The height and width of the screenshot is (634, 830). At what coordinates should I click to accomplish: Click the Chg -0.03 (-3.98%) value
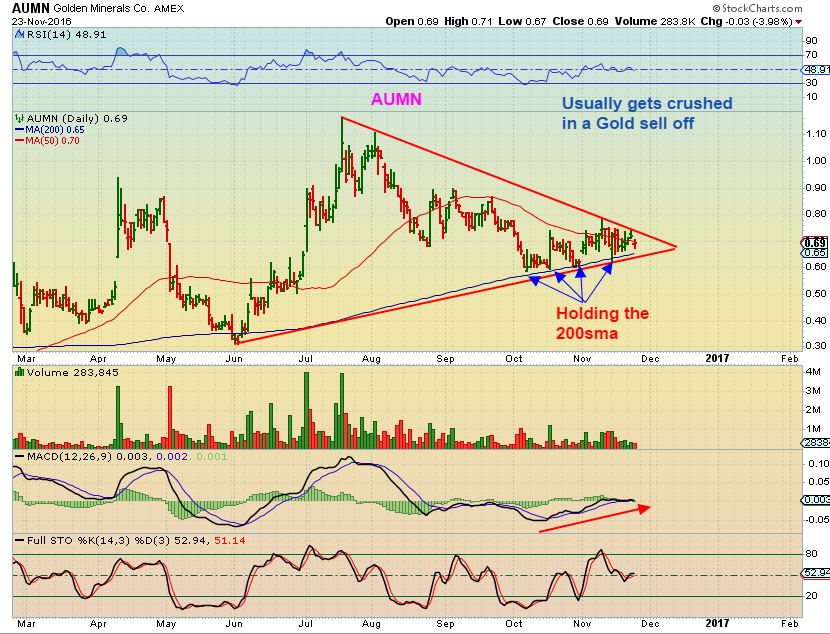pos(746,22)
